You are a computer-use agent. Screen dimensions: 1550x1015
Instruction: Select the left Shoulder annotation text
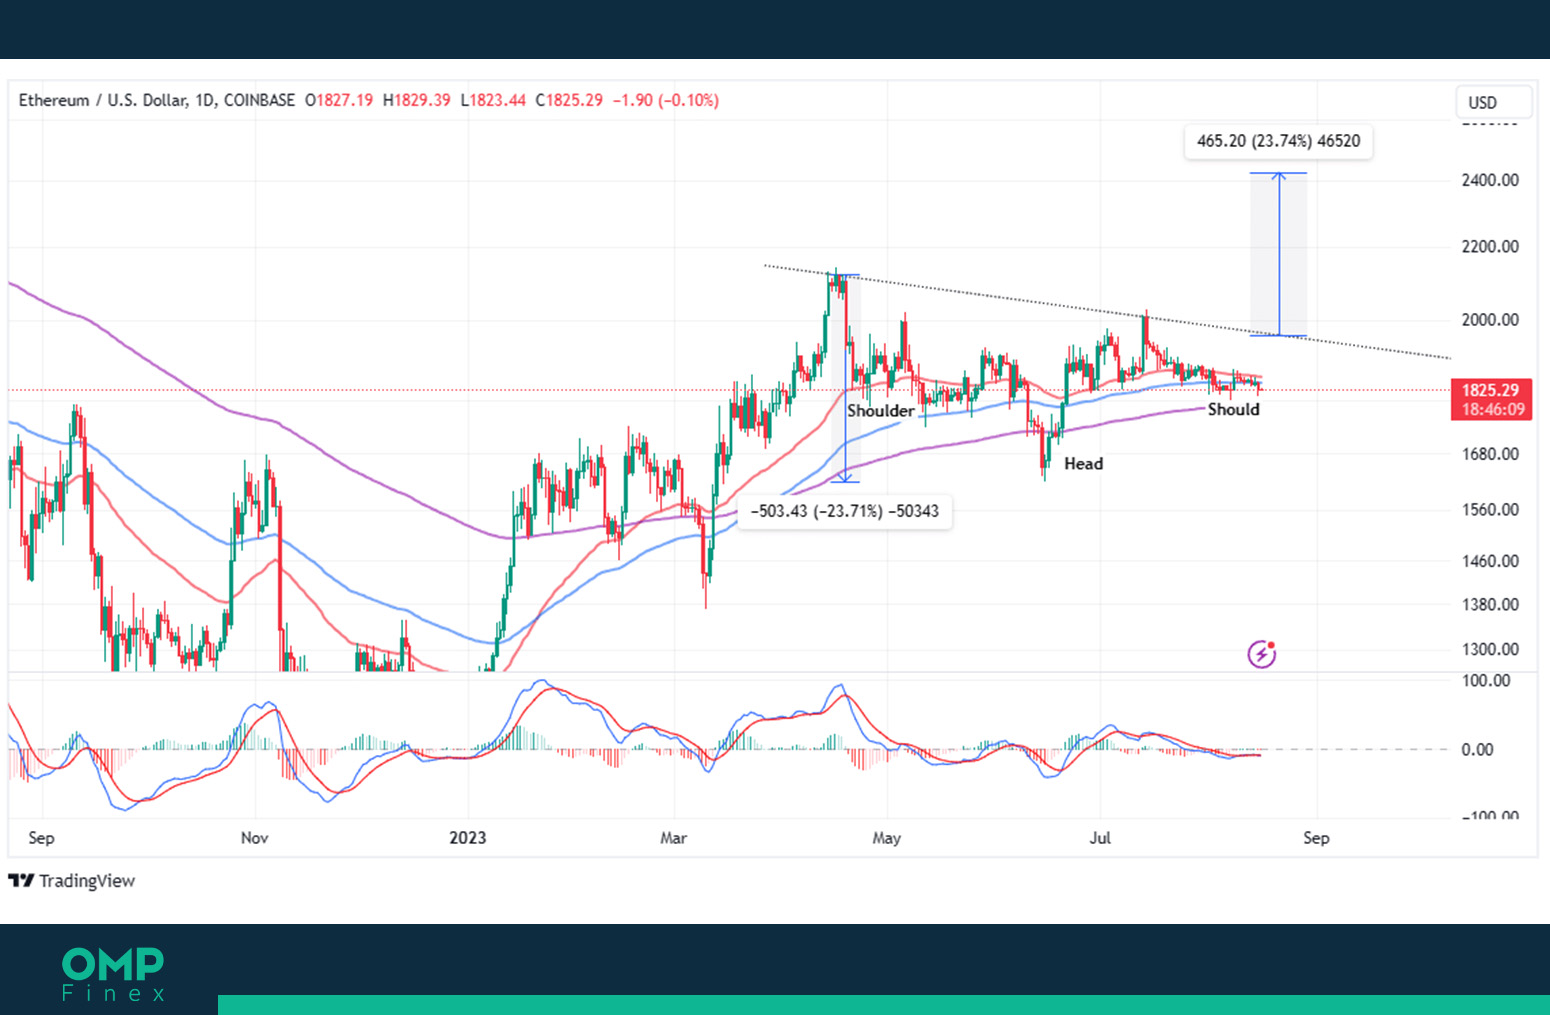[x=881, y=411]
